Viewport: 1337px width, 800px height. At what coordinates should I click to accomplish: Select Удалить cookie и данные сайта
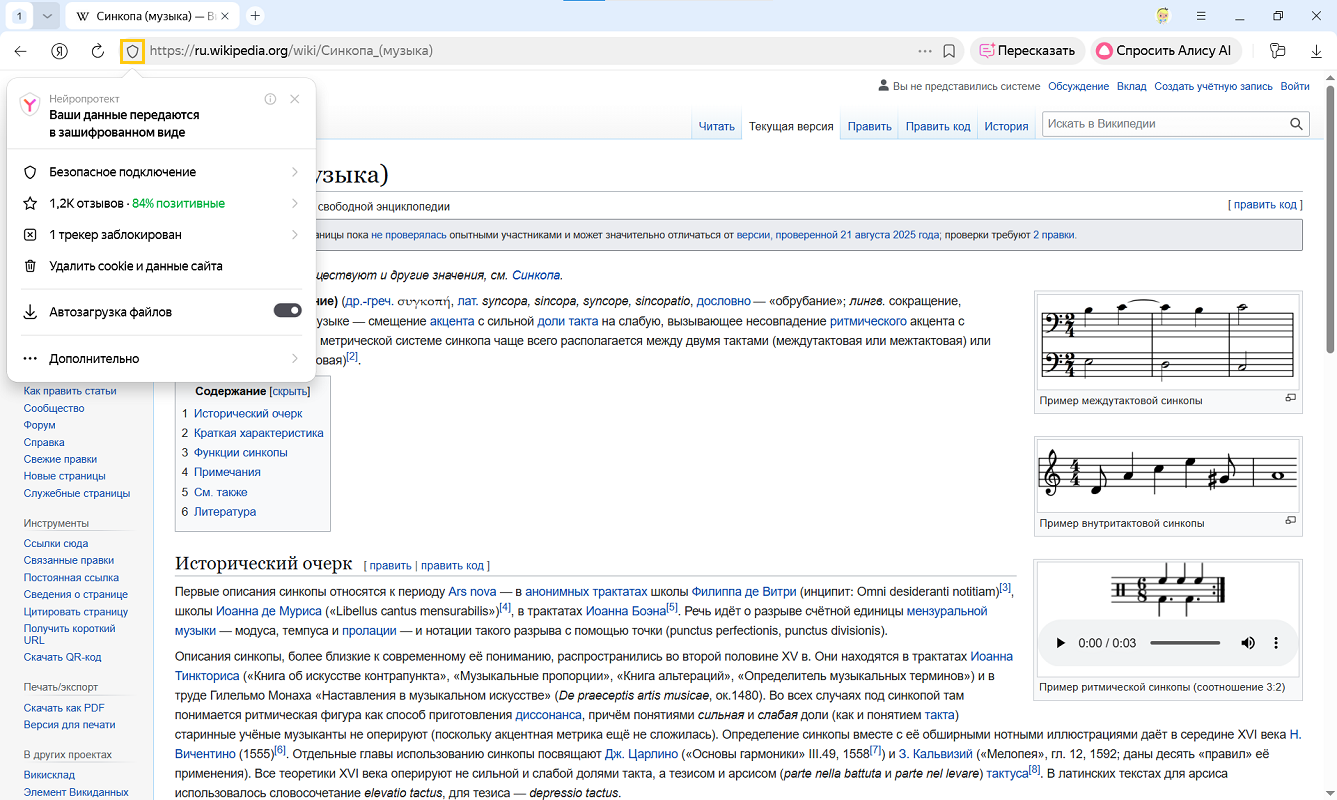(135, 267)
